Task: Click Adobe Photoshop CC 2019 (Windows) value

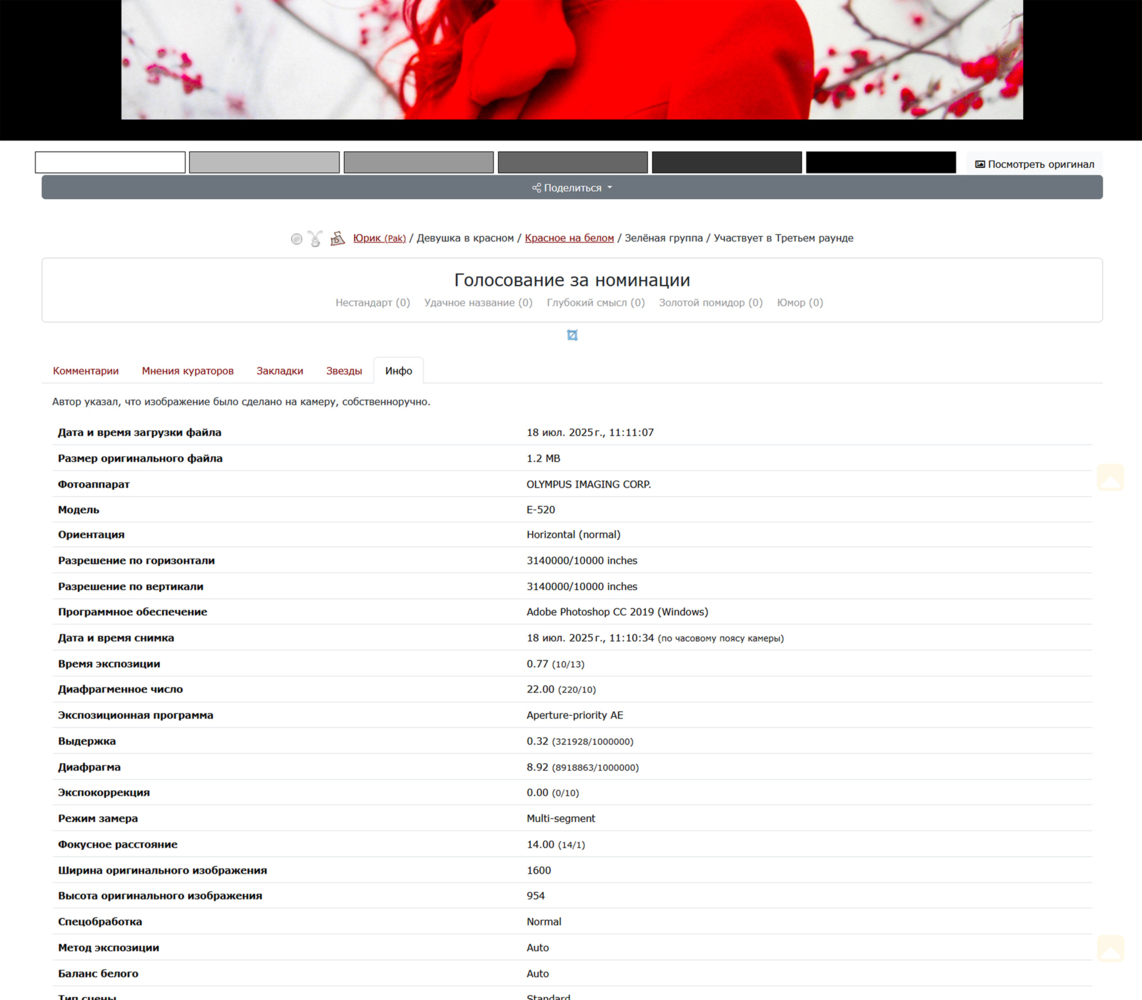Action: click(x=617, y=612)
